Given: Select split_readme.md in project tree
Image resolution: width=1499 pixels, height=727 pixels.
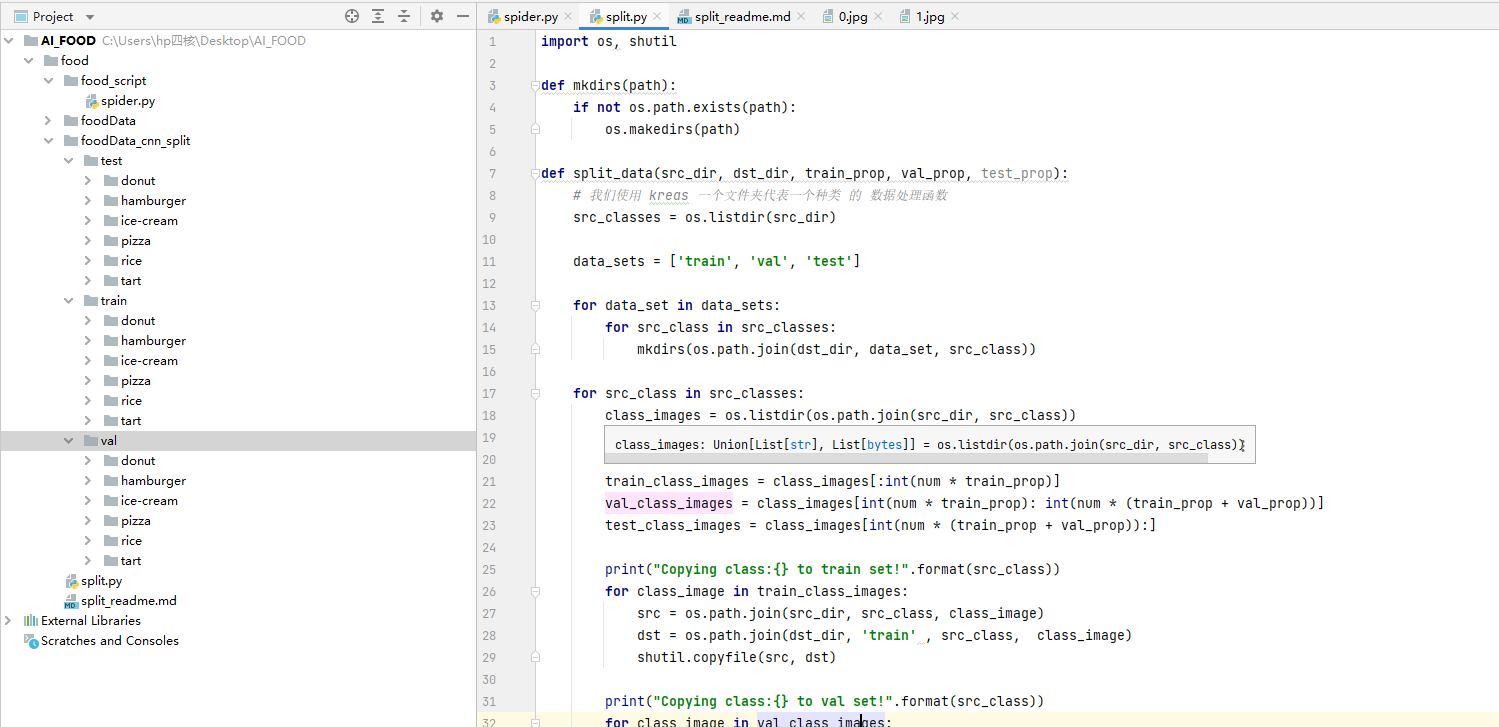Looking at the screenshot, I should (128, 601).
